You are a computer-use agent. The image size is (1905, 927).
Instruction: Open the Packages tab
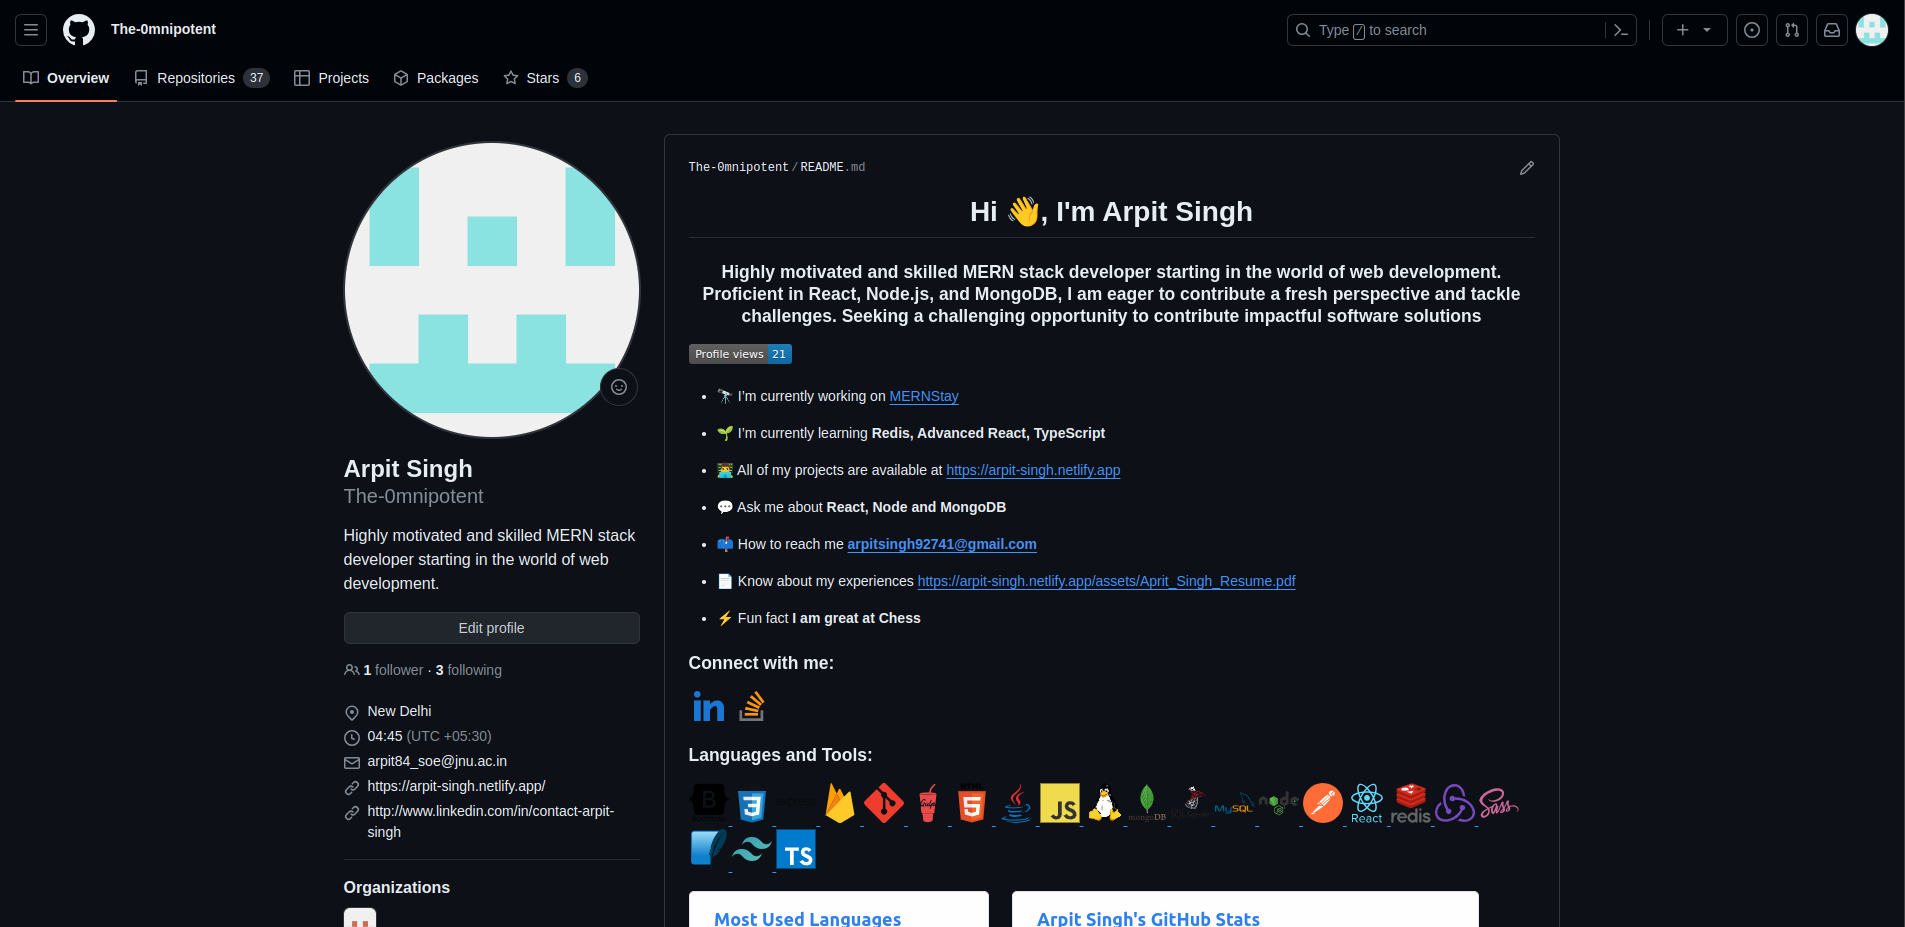pyautogui.click(x=436, y=78)
